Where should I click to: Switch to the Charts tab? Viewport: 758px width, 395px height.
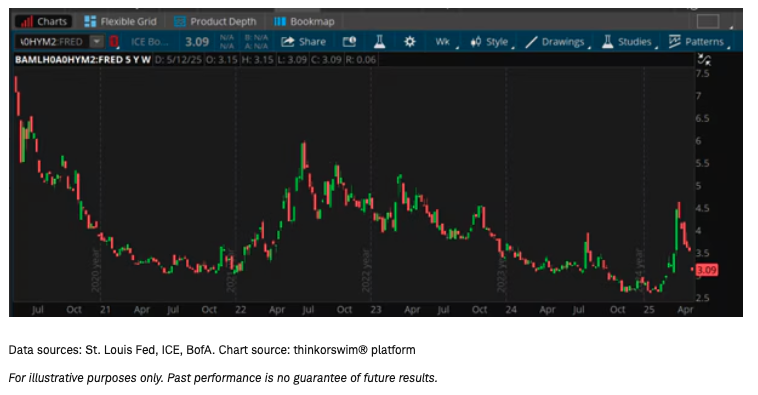tap(44, 21)
